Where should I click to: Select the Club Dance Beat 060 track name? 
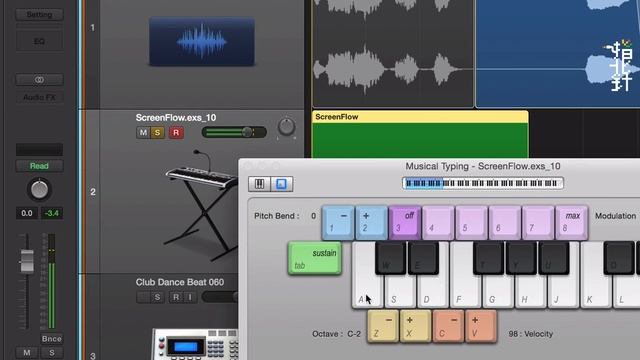click(180, 282)
